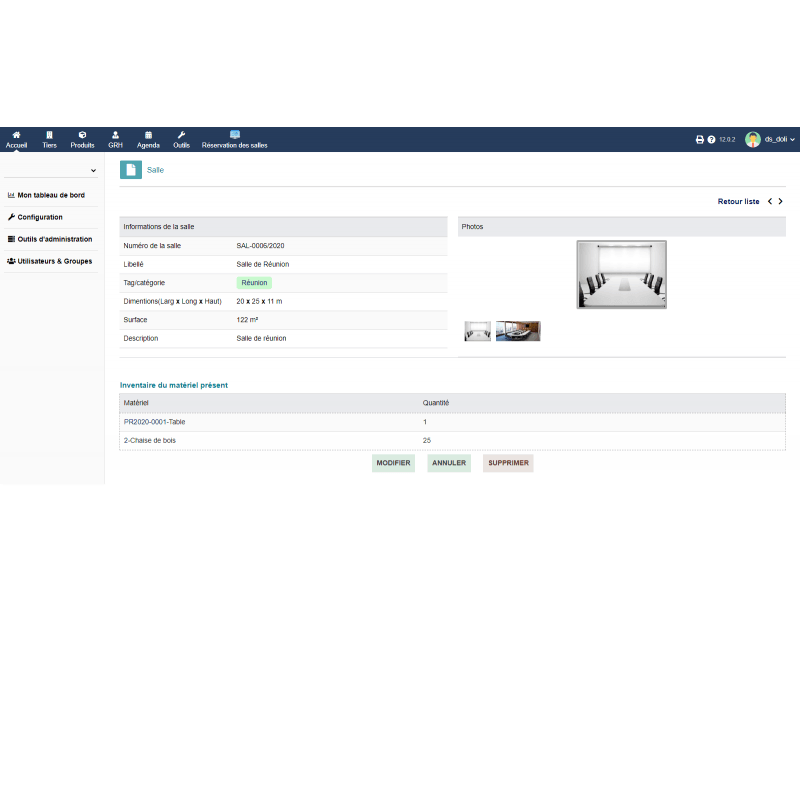Viewport: 800px width, 800px height.
Task: Select the second room photo thumbnail
Action: click(x=518, y=331)
